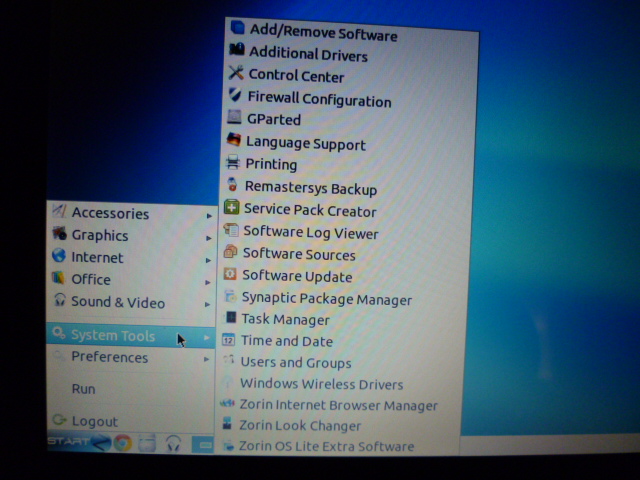
Task: Open Language Support entry
Action: [349, 142]
